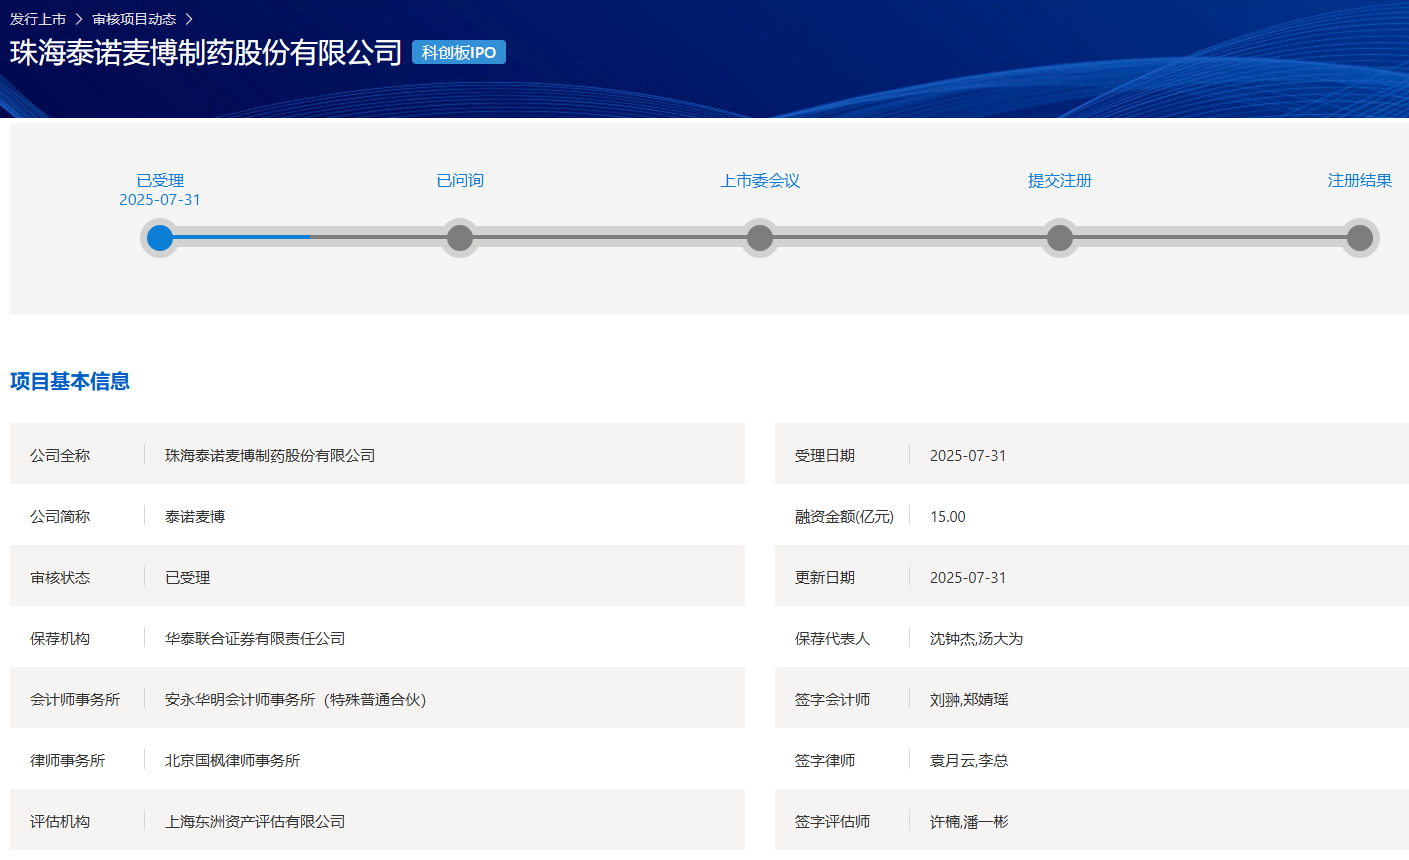Click the 提交注册 stage label
The width and height of the screenshot is (1409, 860).
click(1060, 181)
